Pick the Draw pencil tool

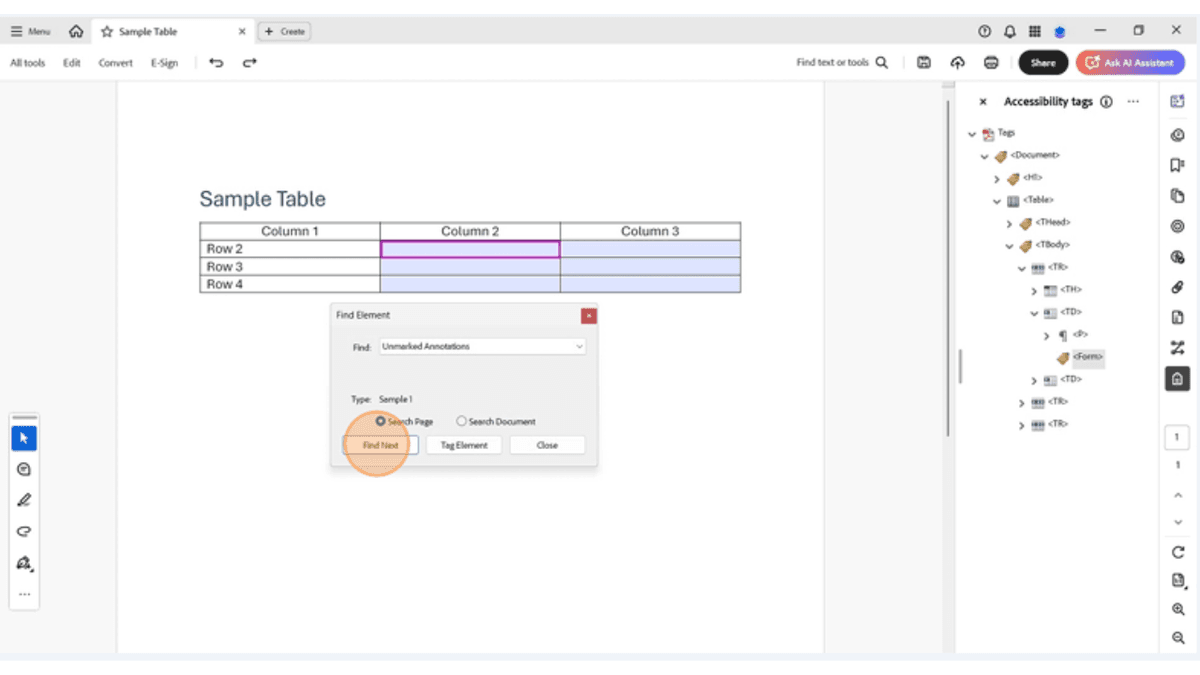[24, 500]
